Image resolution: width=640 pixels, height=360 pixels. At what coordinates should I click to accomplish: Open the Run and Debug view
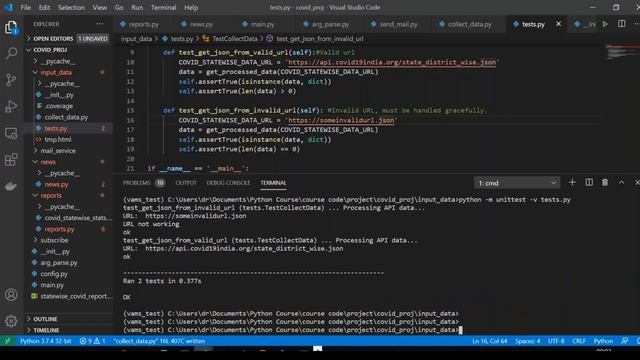[x=11, y=107]
